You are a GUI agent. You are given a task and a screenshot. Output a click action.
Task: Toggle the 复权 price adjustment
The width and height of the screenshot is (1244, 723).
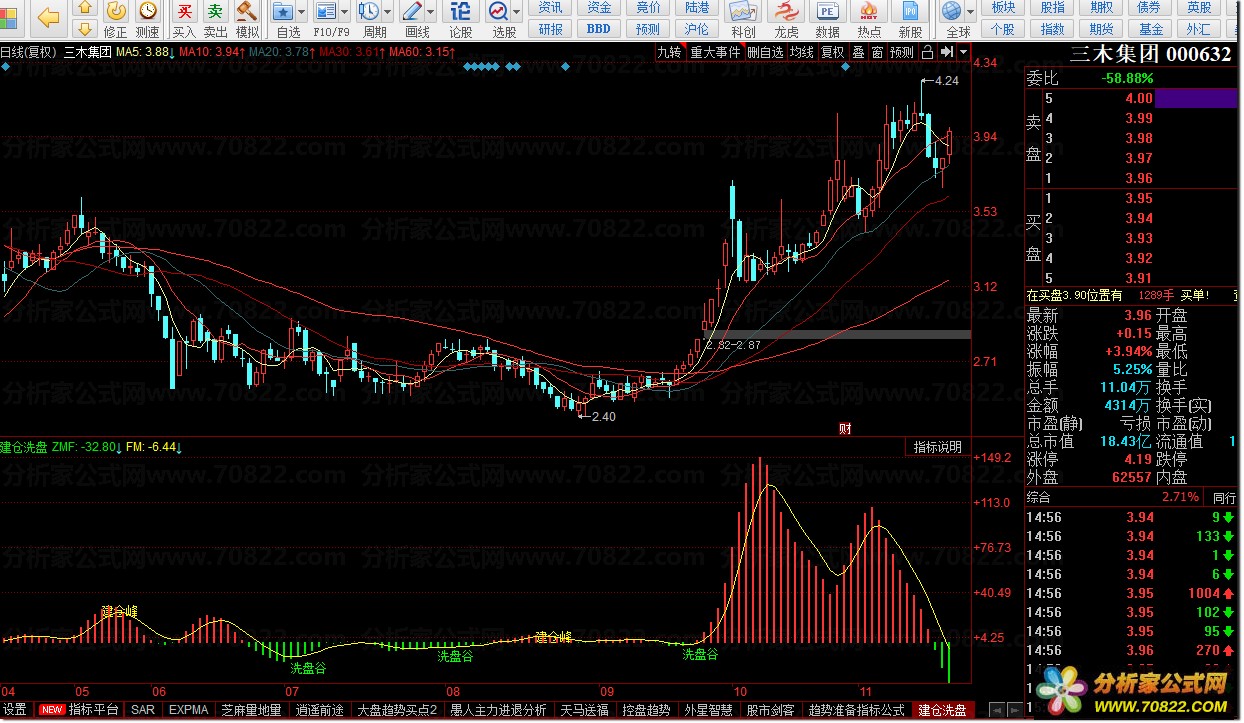point(833,52)
